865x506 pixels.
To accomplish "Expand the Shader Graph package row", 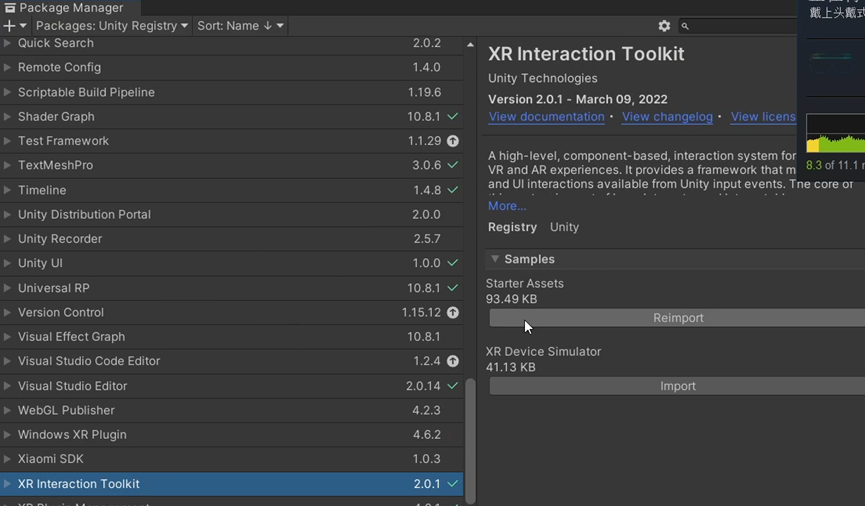I will coord(7,116).
